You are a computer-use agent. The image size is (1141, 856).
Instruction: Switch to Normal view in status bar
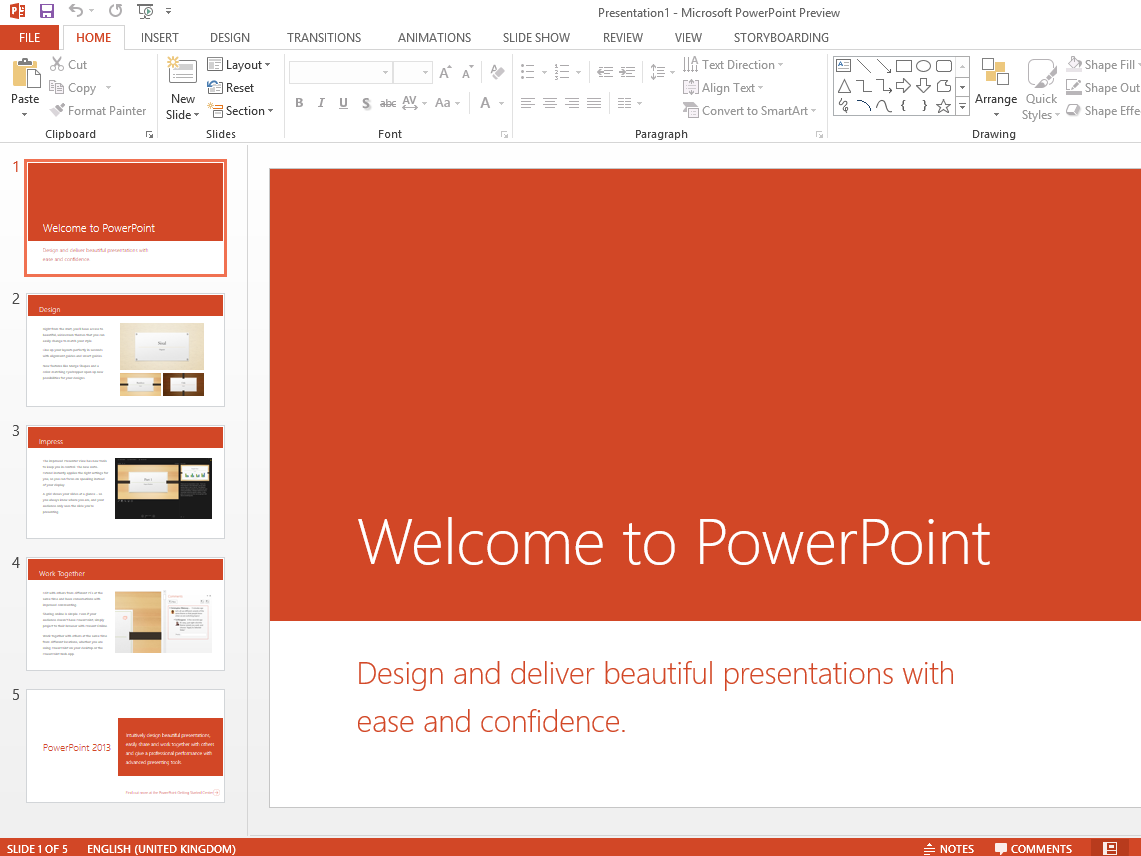1110,848
